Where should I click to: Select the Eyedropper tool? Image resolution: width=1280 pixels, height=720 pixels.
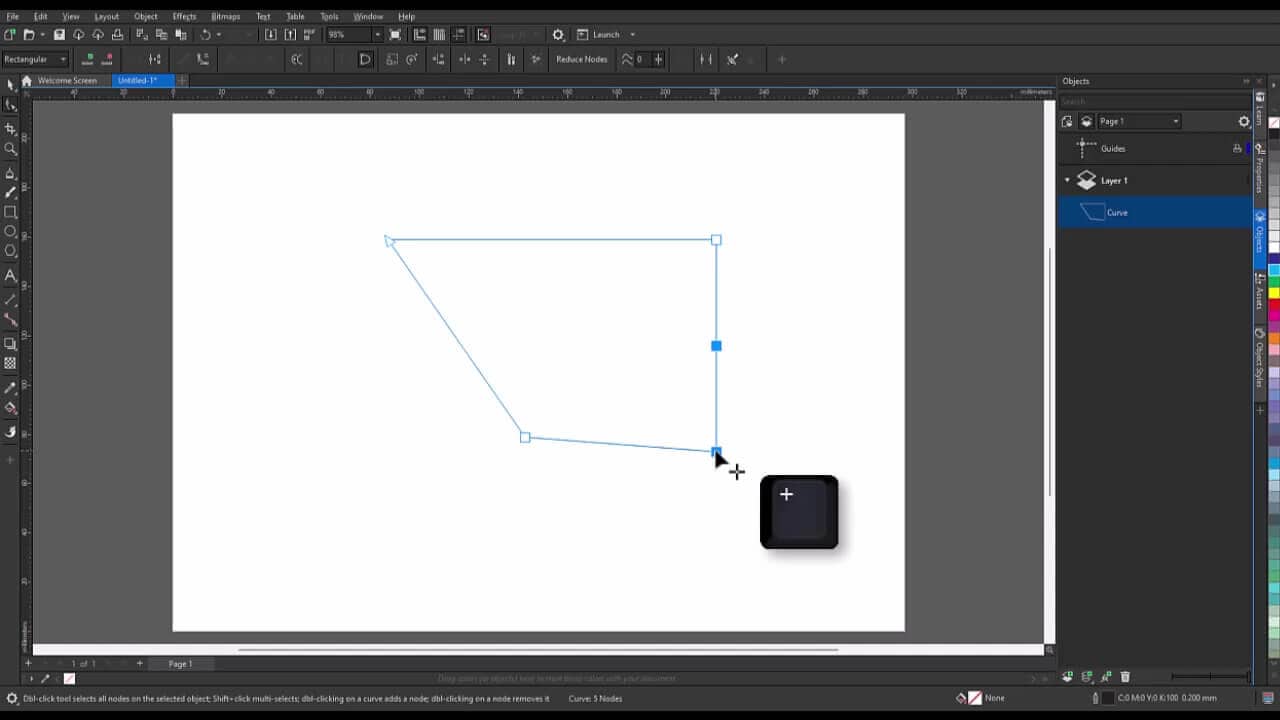pos(11,388)
